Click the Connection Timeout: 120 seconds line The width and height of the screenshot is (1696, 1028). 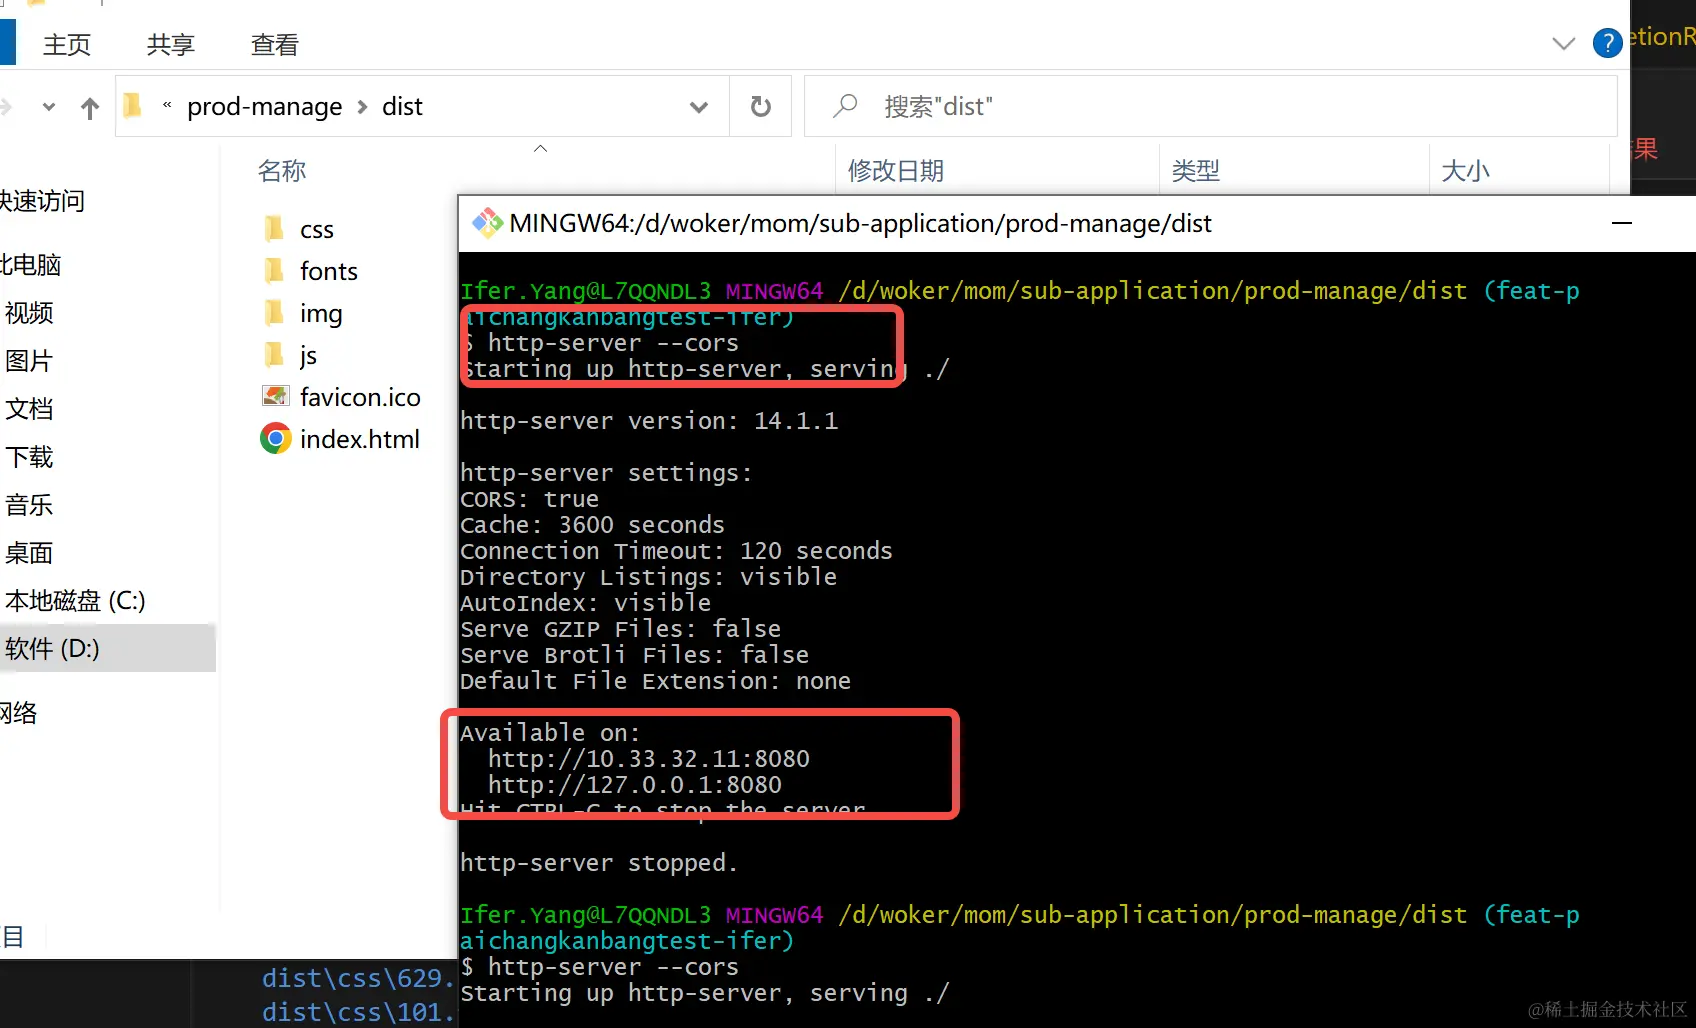tap(676, 551)
